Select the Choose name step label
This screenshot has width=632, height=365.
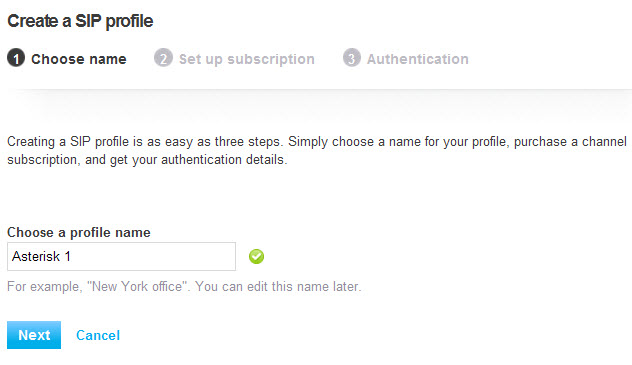pyautogui.click(x=79, y=59)
